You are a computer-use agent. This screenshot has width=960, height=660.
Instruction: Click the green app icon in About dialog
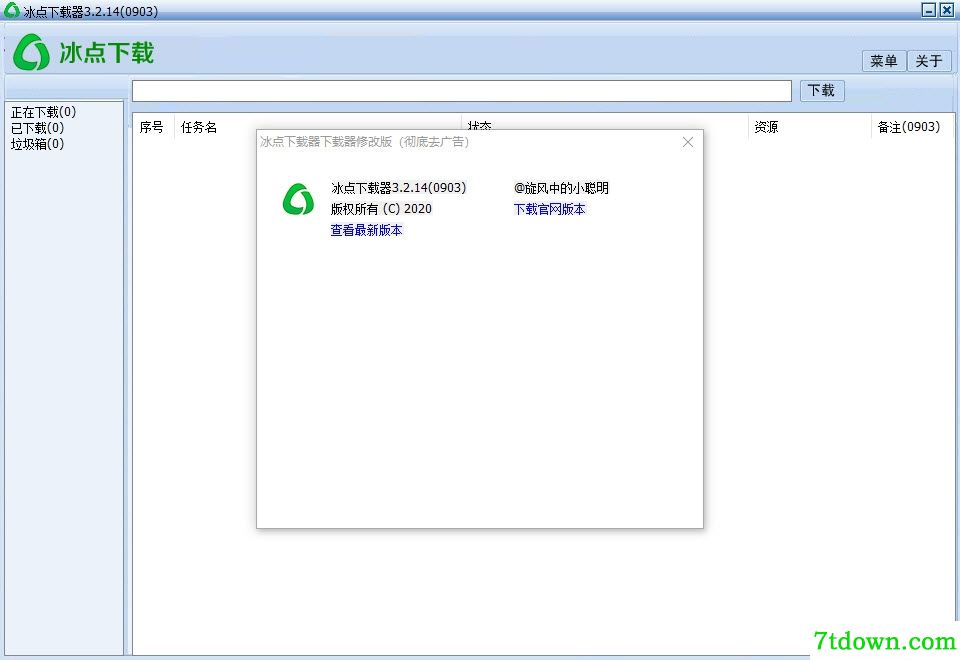pos(298,199)
